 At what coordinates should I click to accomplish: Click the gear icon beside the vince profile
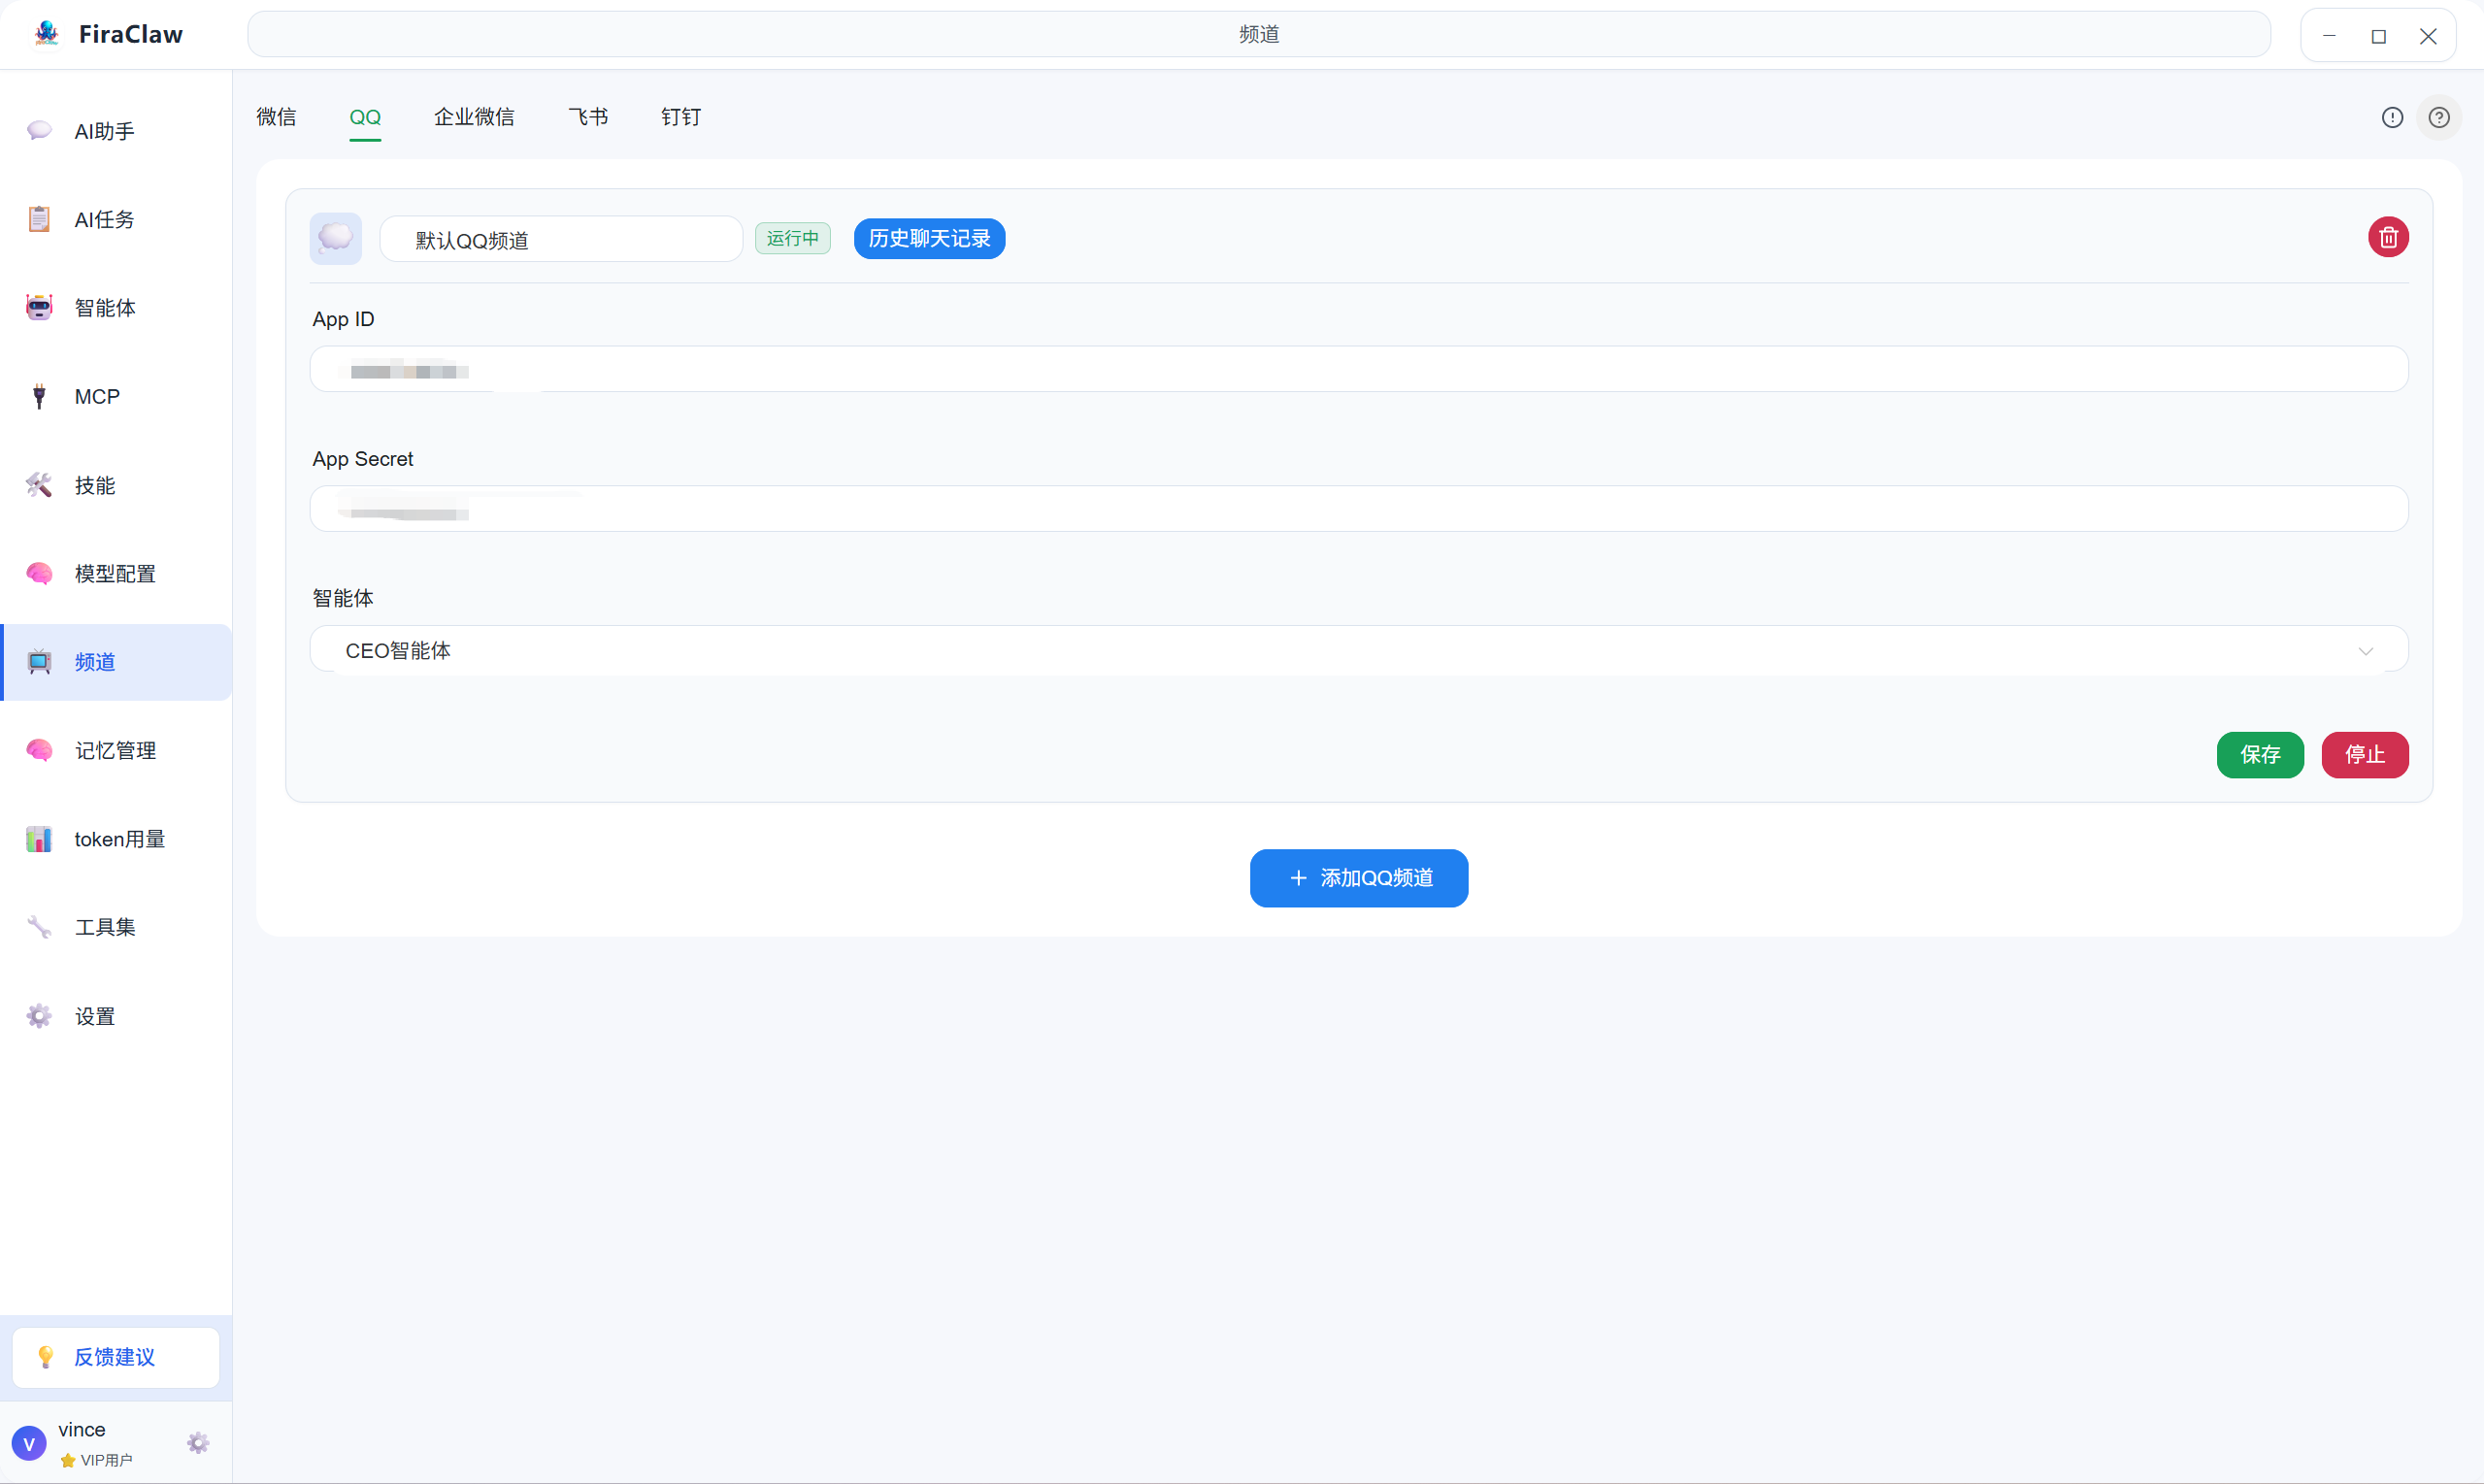[x=198, y=1443]
